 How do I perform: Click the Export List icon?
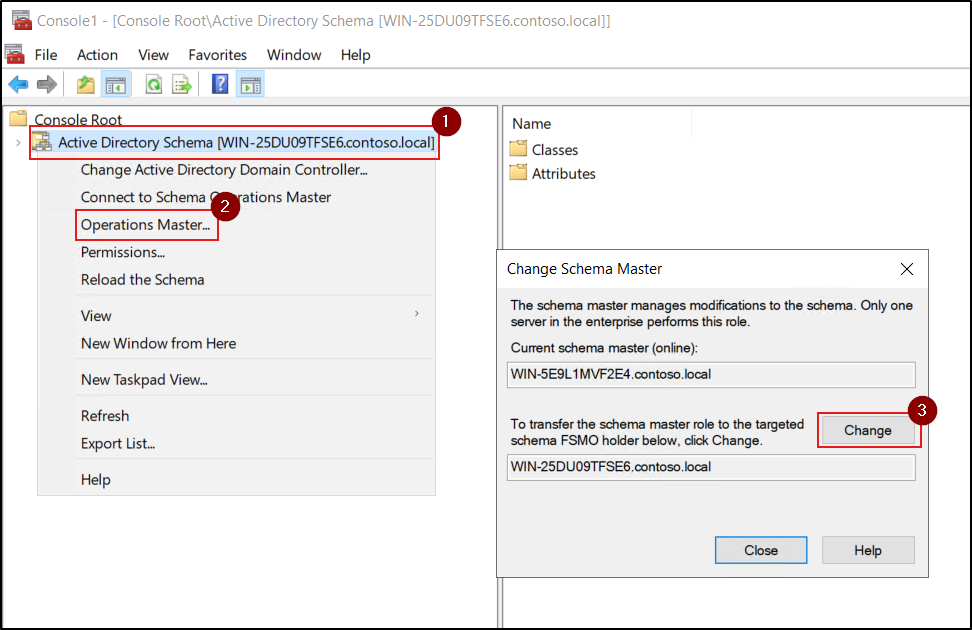183,84
